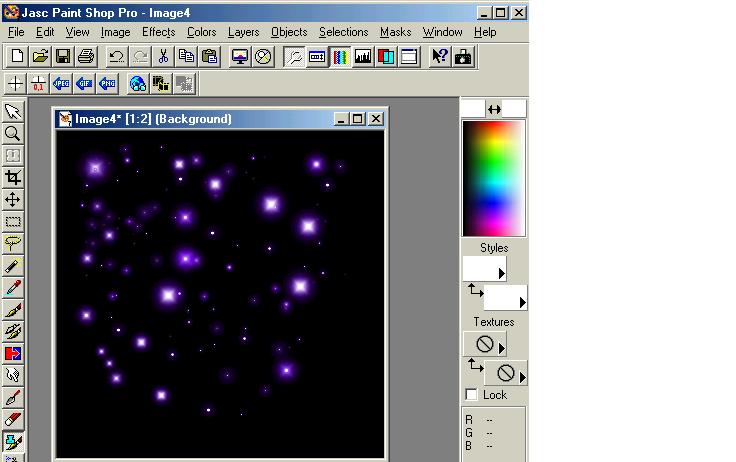Click the PNG export icon
This screenshot has width=736, height=462.
(107, 84)
